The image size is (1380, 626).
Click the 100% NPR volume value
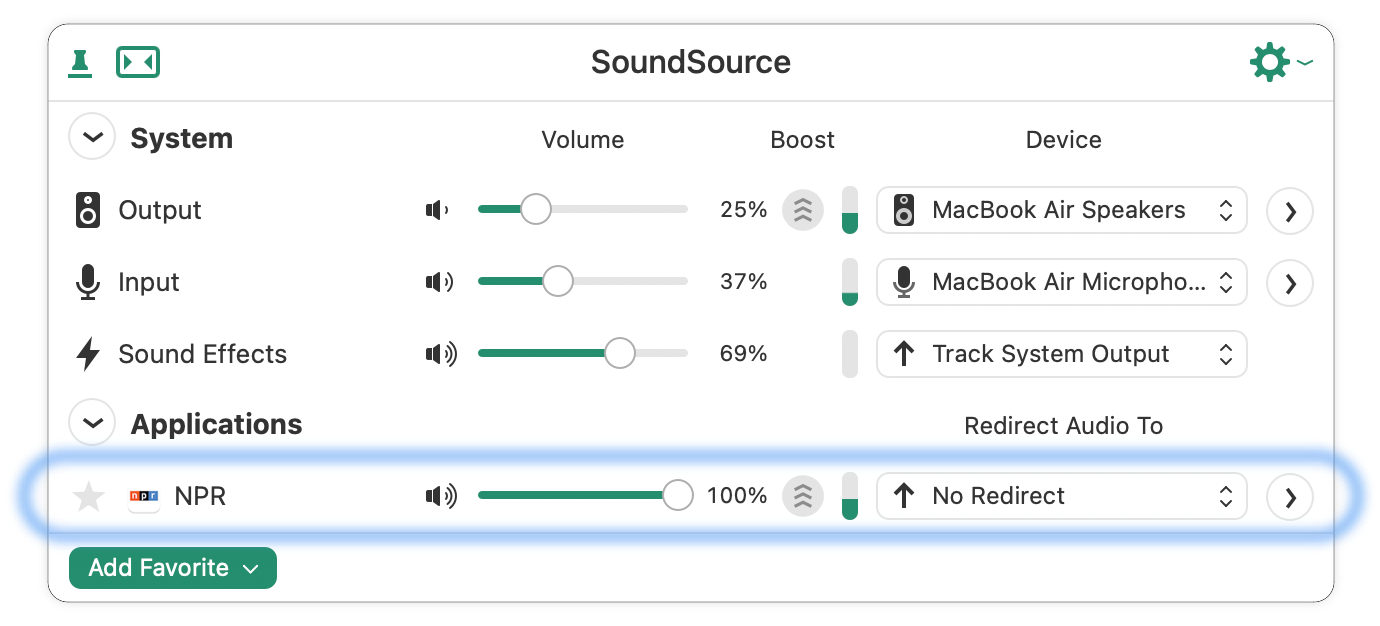pyautogui.click(x=737, y=496)
